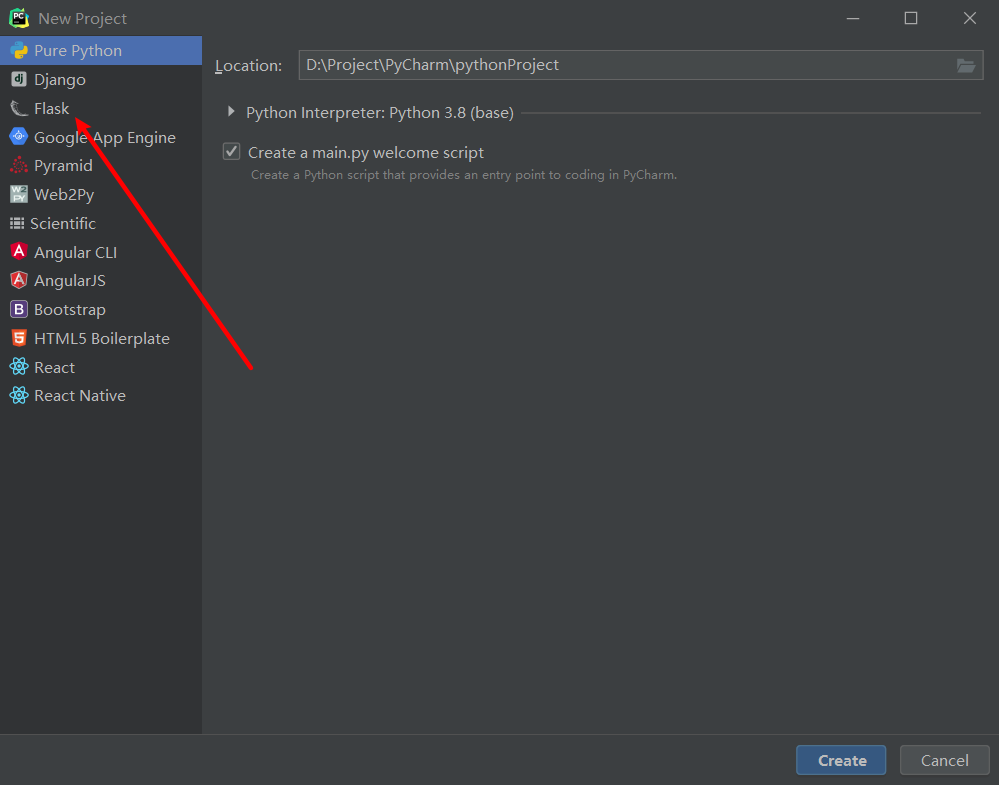Click the React Native atom icon
Screen dimensions: 999x785
coord(19,396)
